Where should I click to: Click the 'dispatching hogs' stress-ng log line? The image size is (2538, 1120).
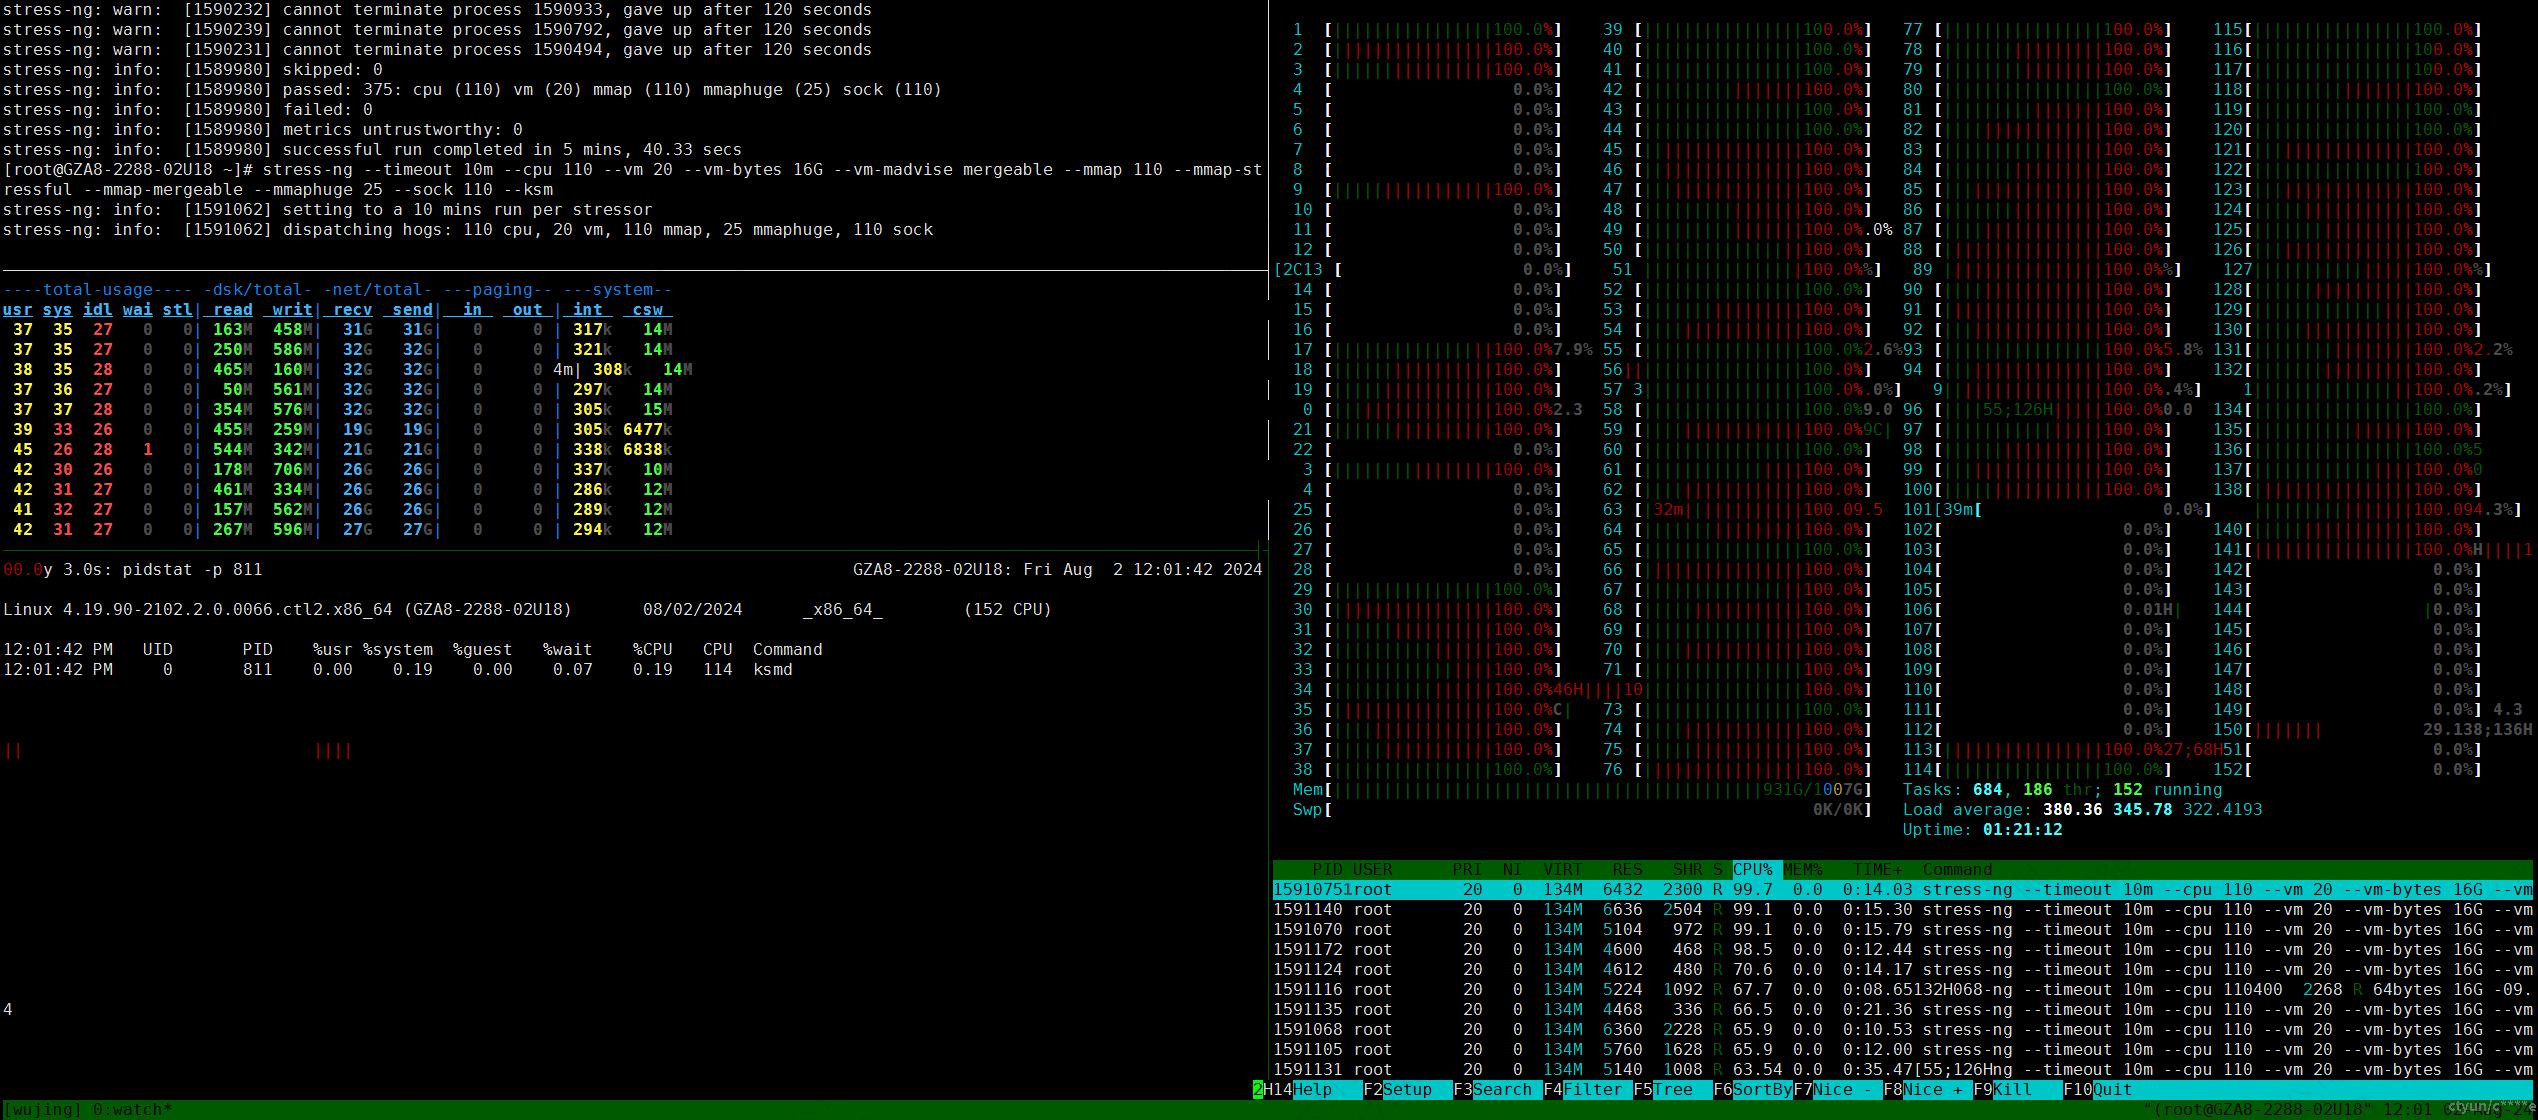[467, 230]
